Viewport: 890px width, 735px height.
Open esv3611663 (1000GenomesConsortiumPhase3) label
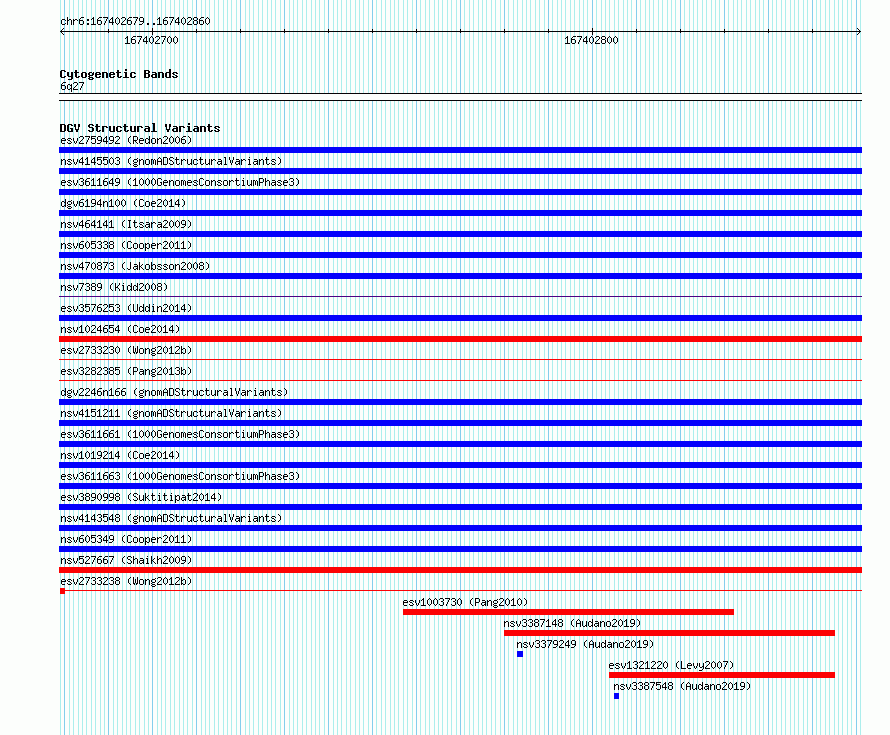tap(180, 476)
